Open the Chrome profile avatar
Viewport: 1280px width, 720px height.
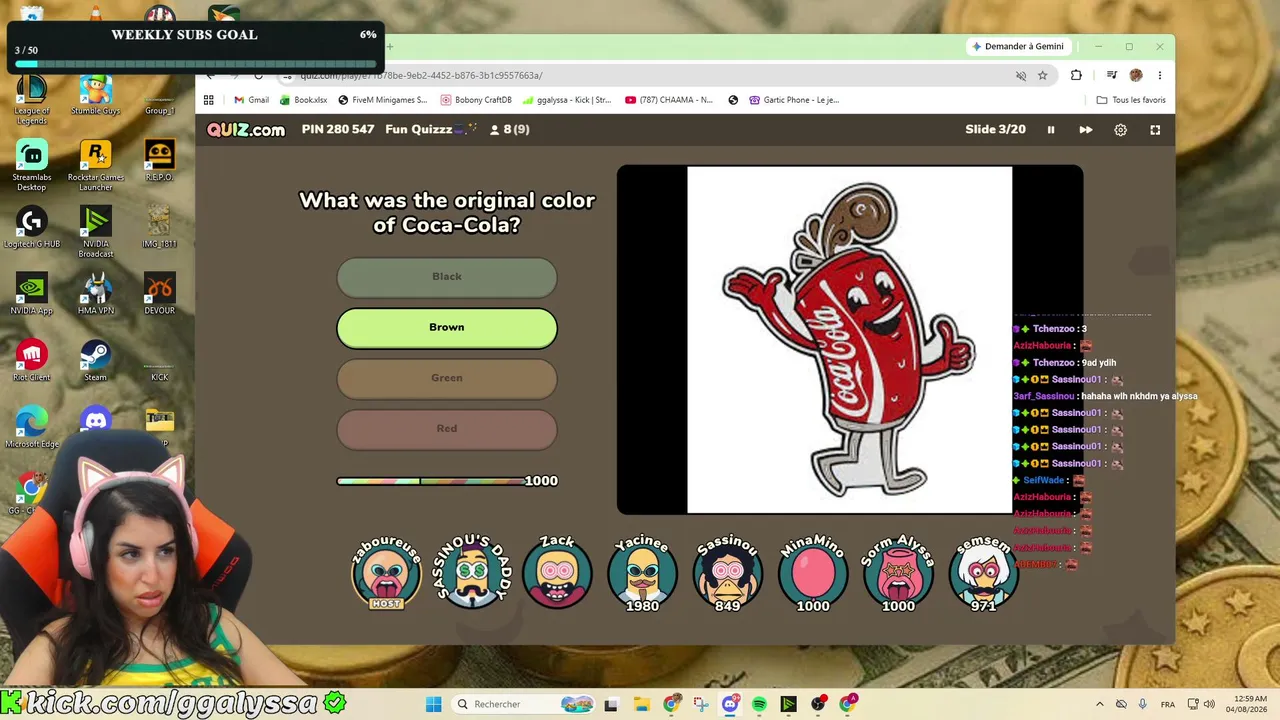click(x=1136, y=75)
